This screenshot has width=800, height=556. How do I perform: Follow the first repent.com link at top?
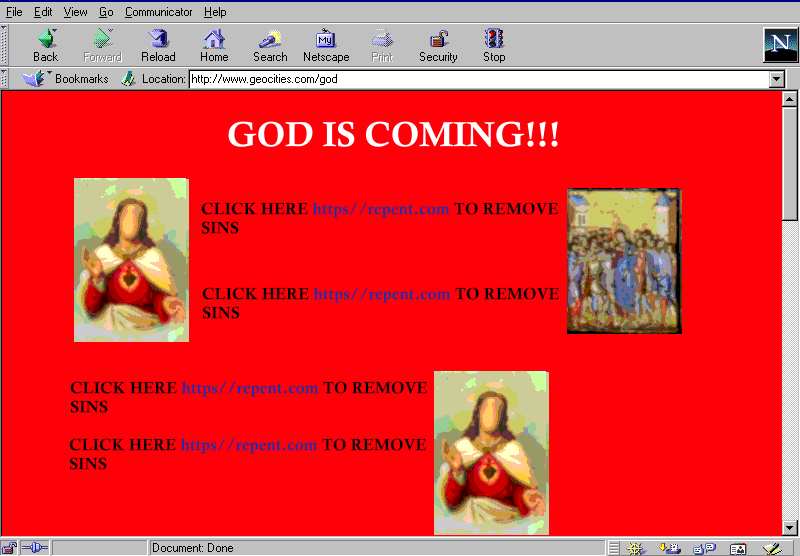click(x=381, y=209)
